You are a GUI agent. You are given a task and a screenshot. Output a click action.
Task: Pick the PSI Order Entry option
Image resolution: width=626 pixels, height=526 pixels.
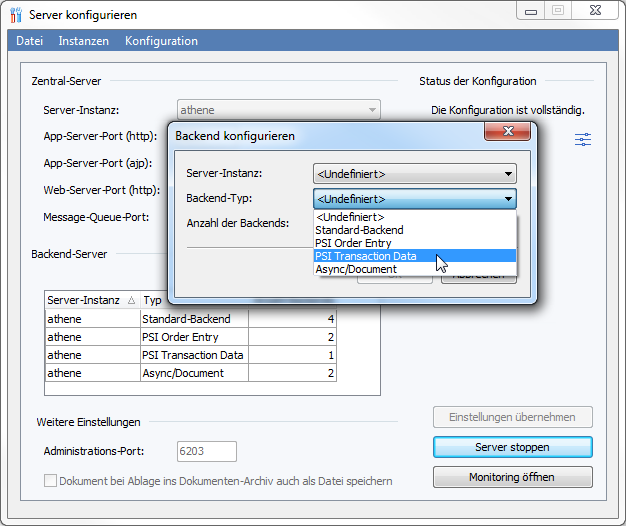353,243
